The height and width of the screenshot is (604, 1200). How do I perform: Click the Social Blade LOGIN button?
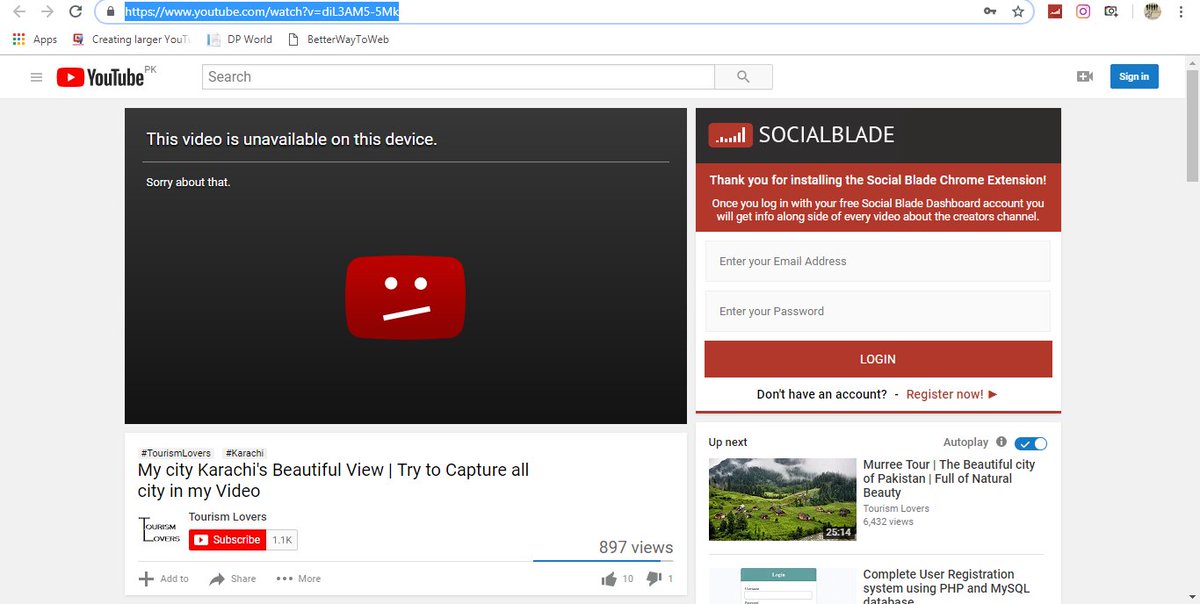[878, 359]
